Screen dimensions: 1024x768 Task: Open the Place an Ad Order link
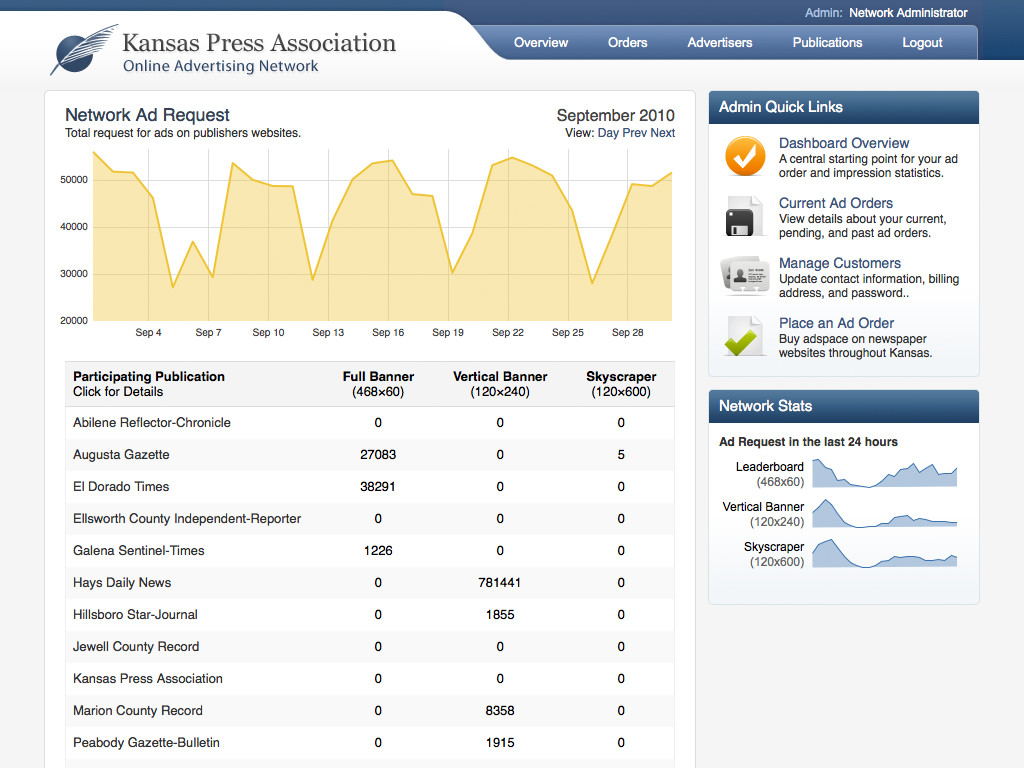click(836, 323)
